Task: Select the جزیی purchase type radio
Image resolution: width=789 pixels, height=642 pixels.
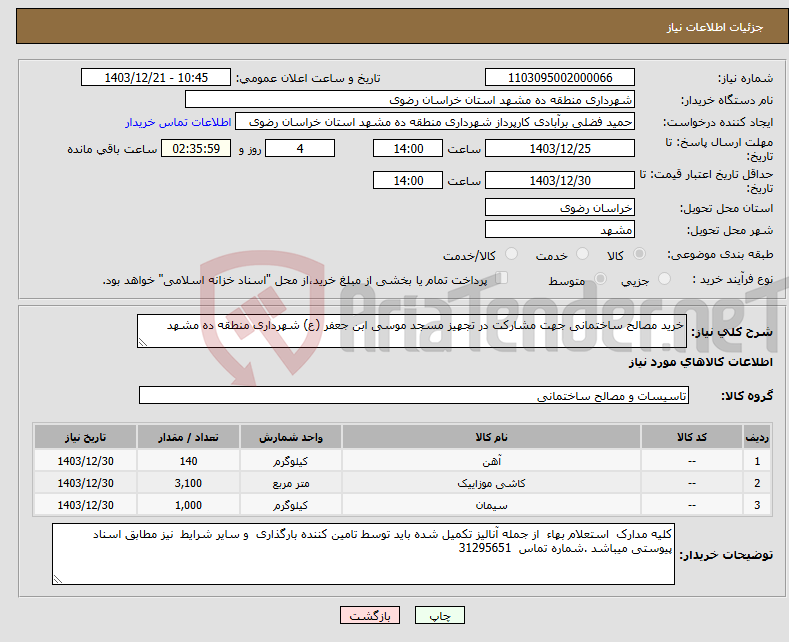Action: click(664, 278)
